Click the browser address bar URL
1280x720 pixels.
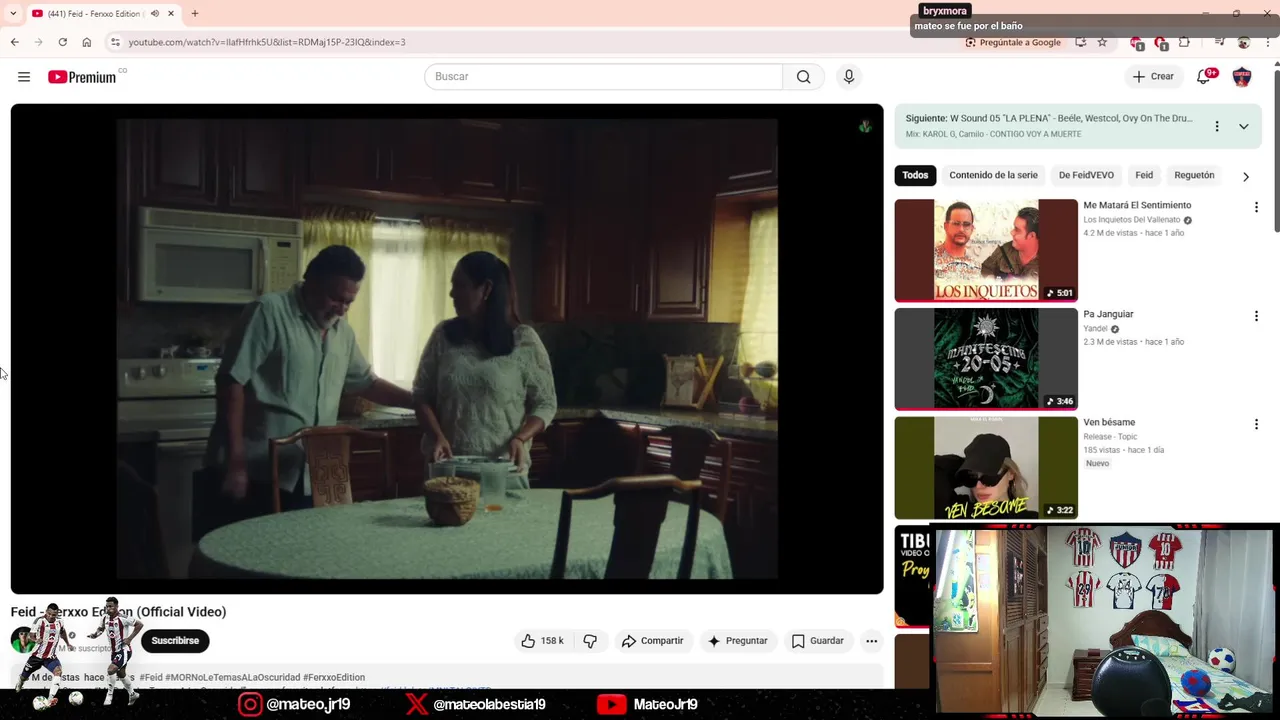pyautogui.click(x=267, y=42)
